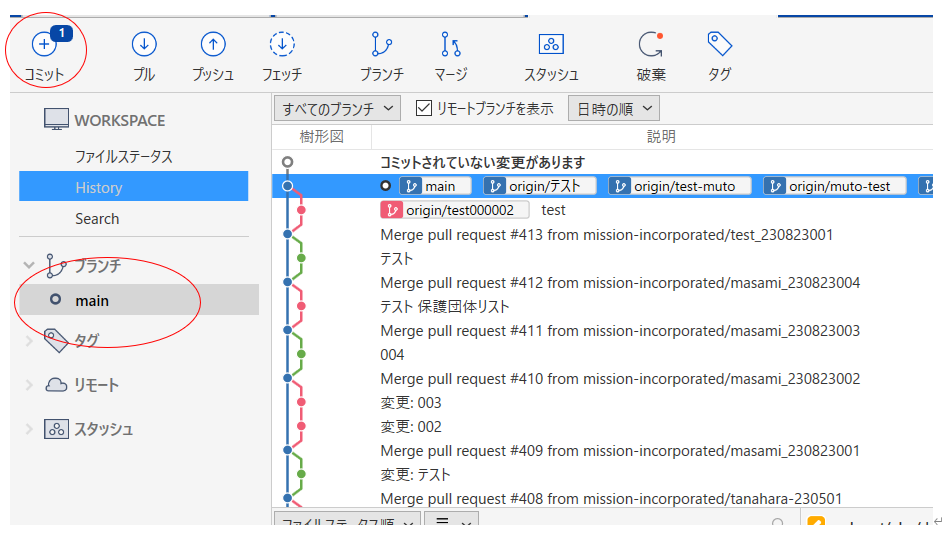
Task: Select the main branch in sidebar
Action: (x=92, y=300)
